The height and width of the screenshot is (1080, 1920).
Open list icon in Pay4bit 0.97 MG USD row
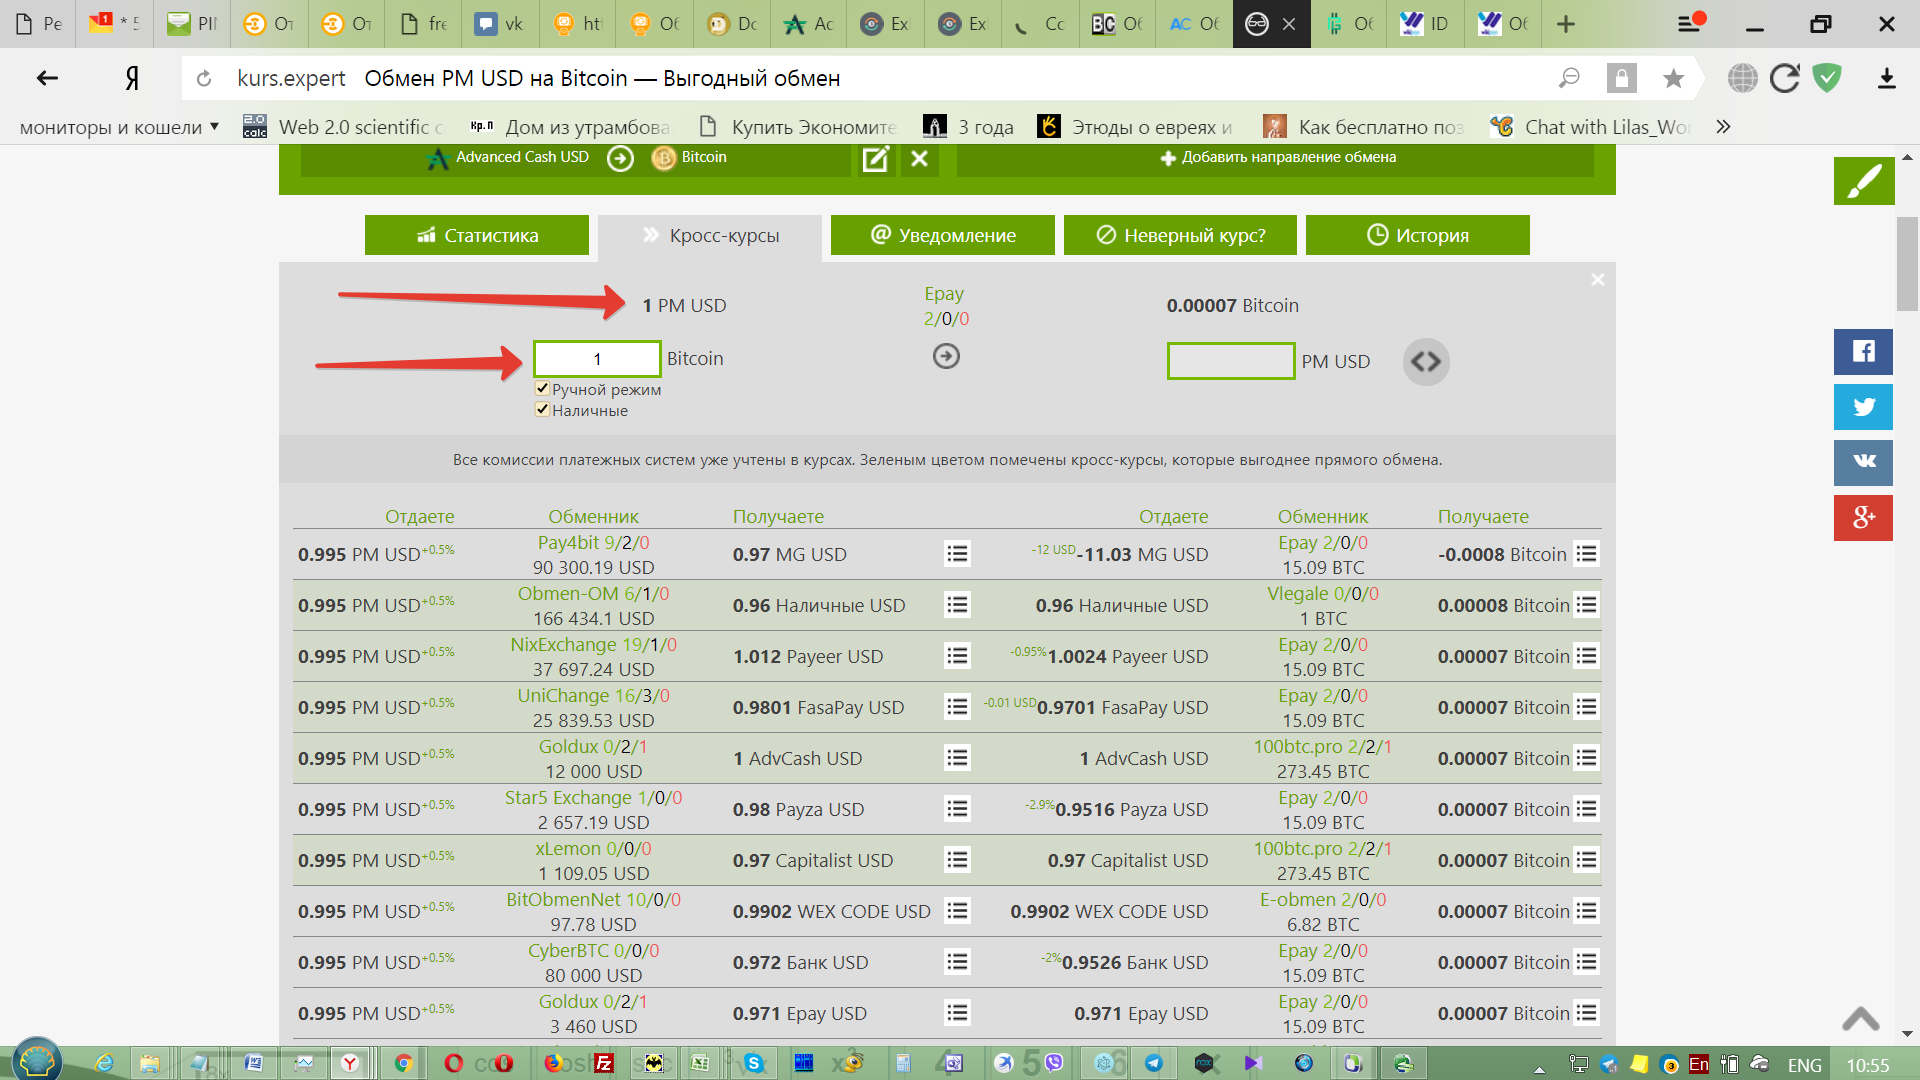957,553
